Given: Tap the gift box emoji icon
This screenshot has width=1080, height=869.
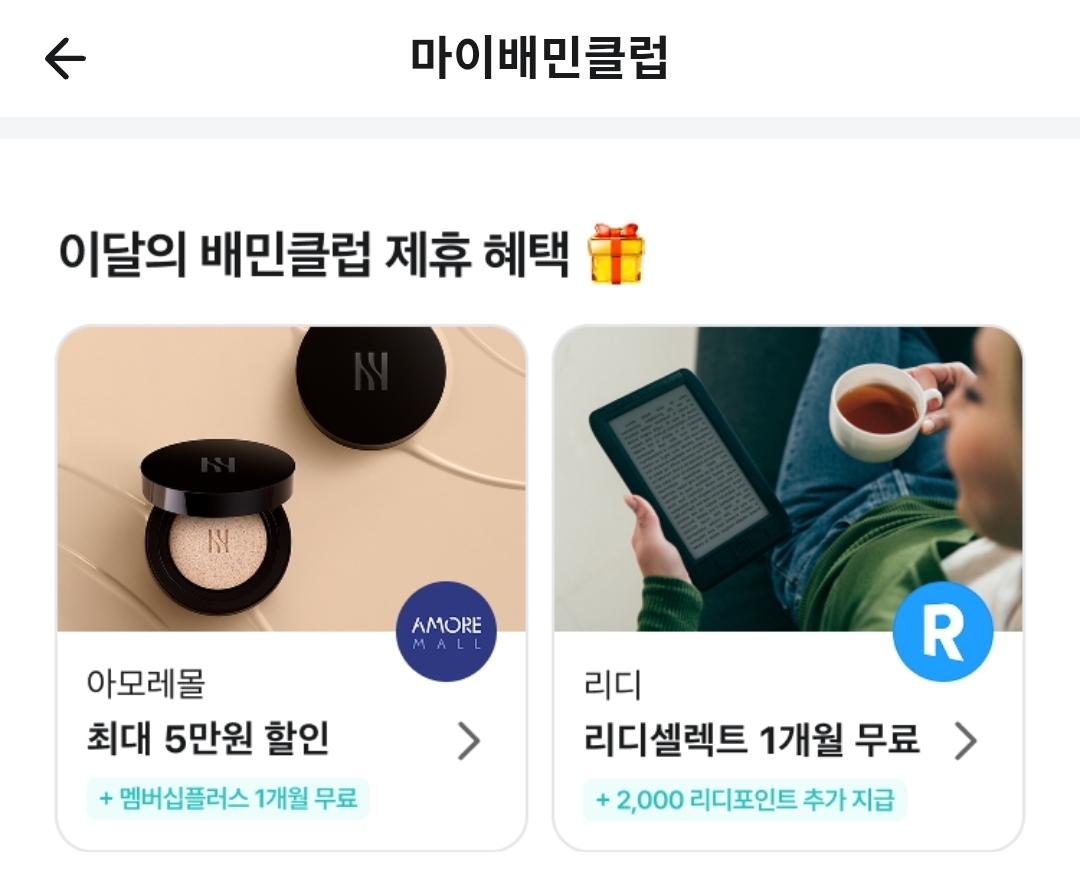Looking at the screenshot, I should pyautogui.click(x=615, y=253).
